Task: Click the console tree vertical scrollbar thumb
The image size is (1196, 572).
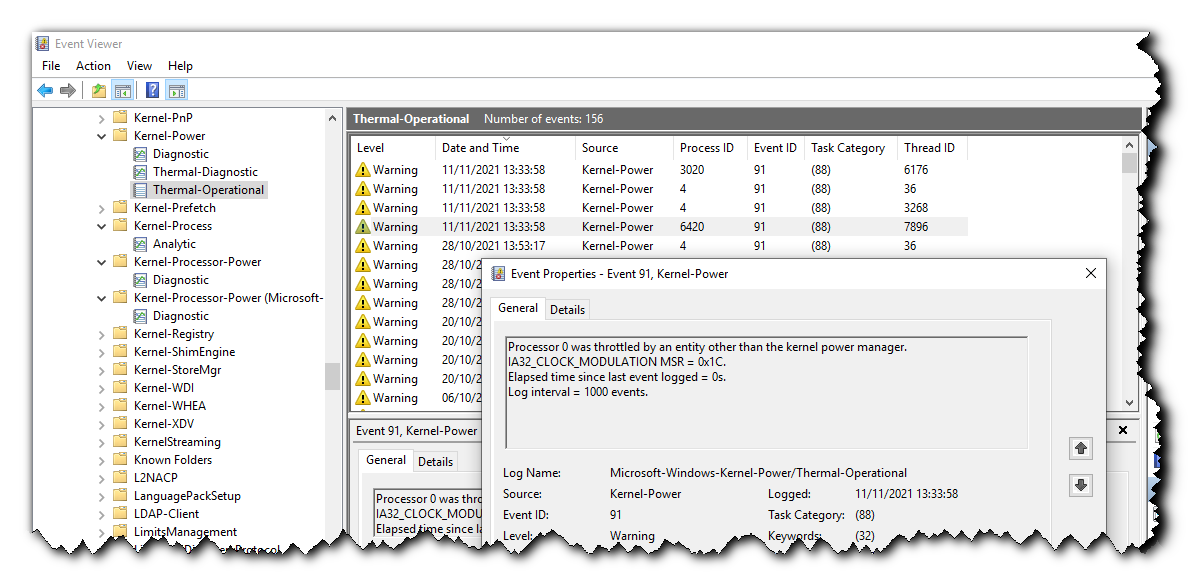Action: tap(332, 376)
